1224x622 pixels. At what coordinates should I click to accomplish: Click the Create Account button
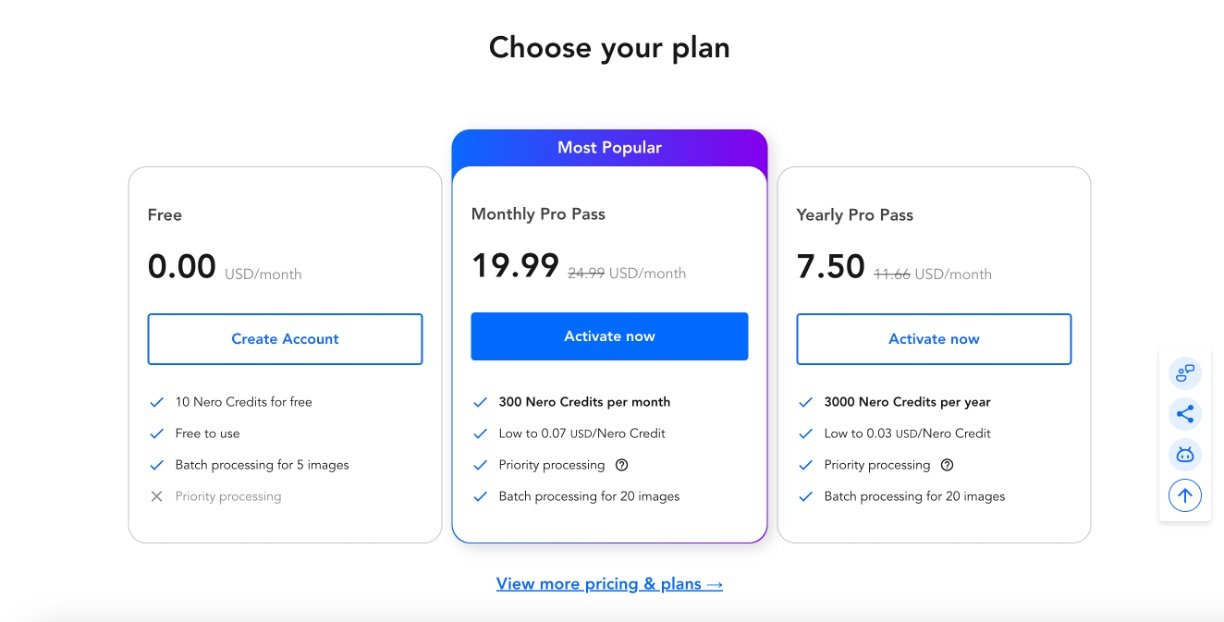pyautogui.click(x=285, y=339)
